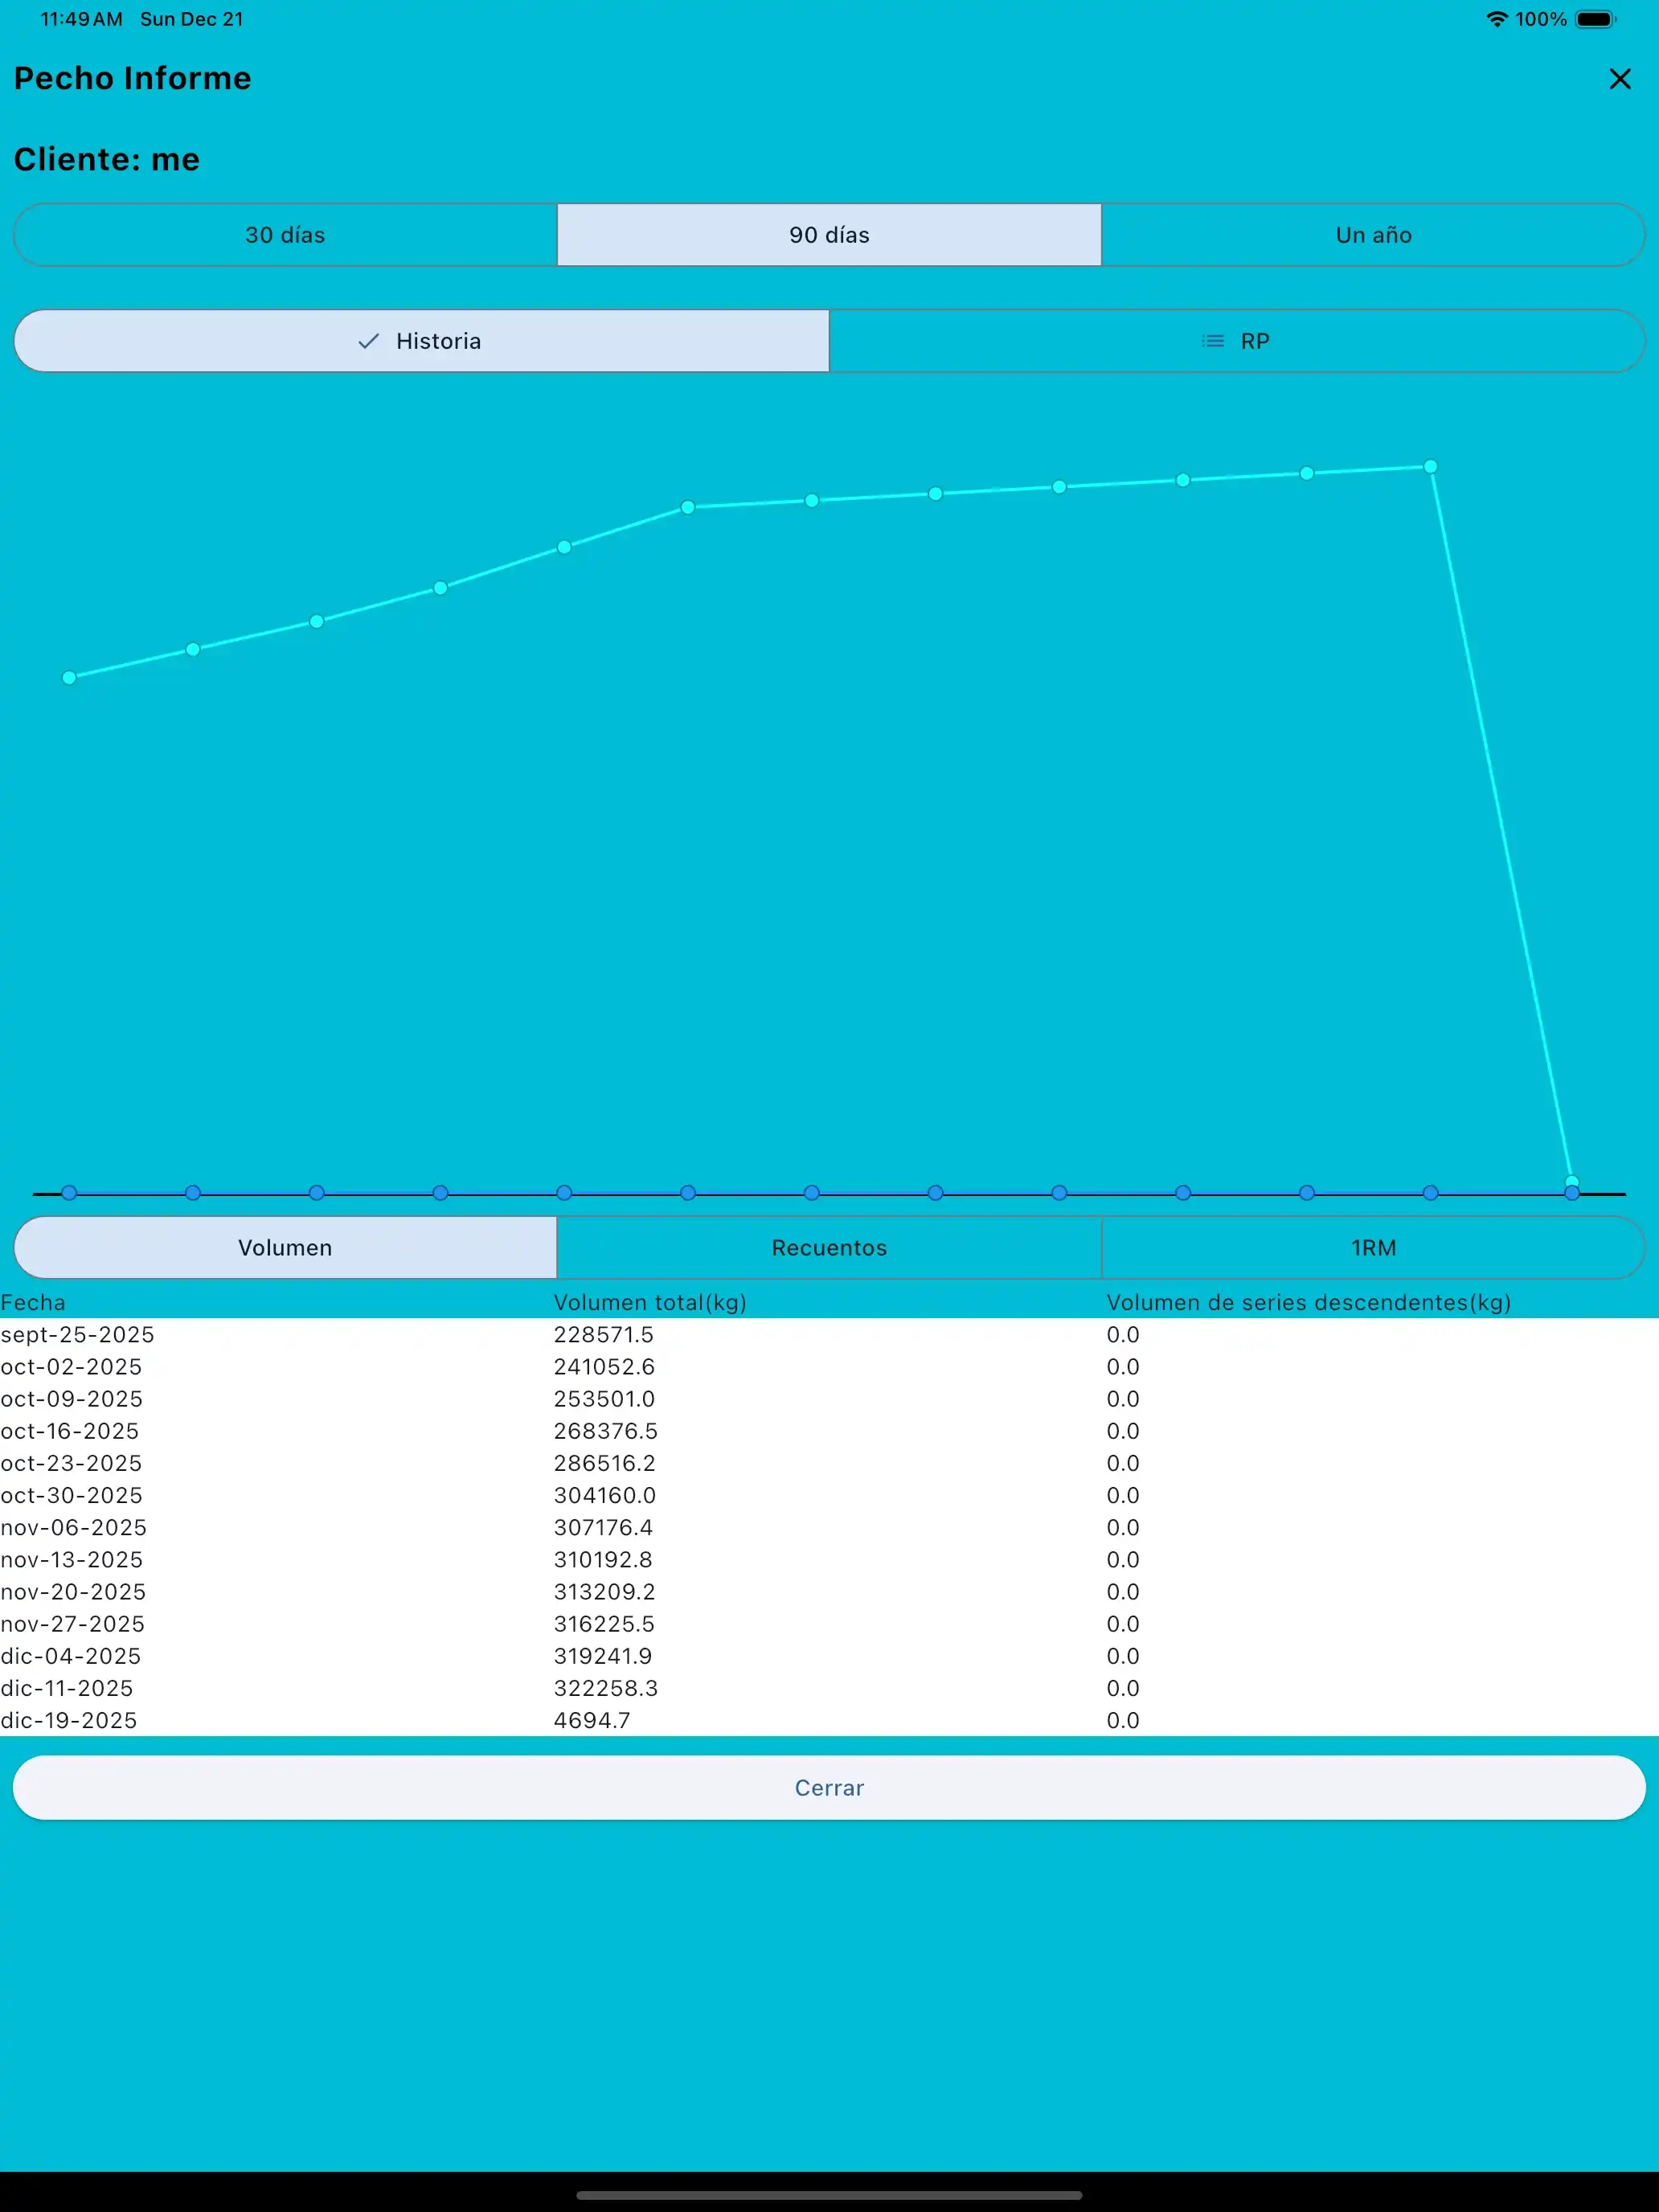Click the peak data point on chart
This screenshot has height=2212, width=1659.
pyautogui.click(x=1430, y=467)
